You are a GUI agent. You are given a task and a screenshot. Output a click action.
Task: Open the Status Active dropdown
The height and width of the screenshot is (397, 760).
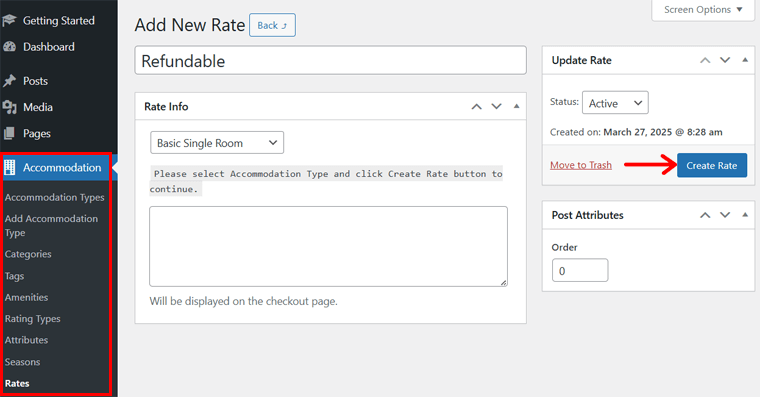tap(615, 103)
